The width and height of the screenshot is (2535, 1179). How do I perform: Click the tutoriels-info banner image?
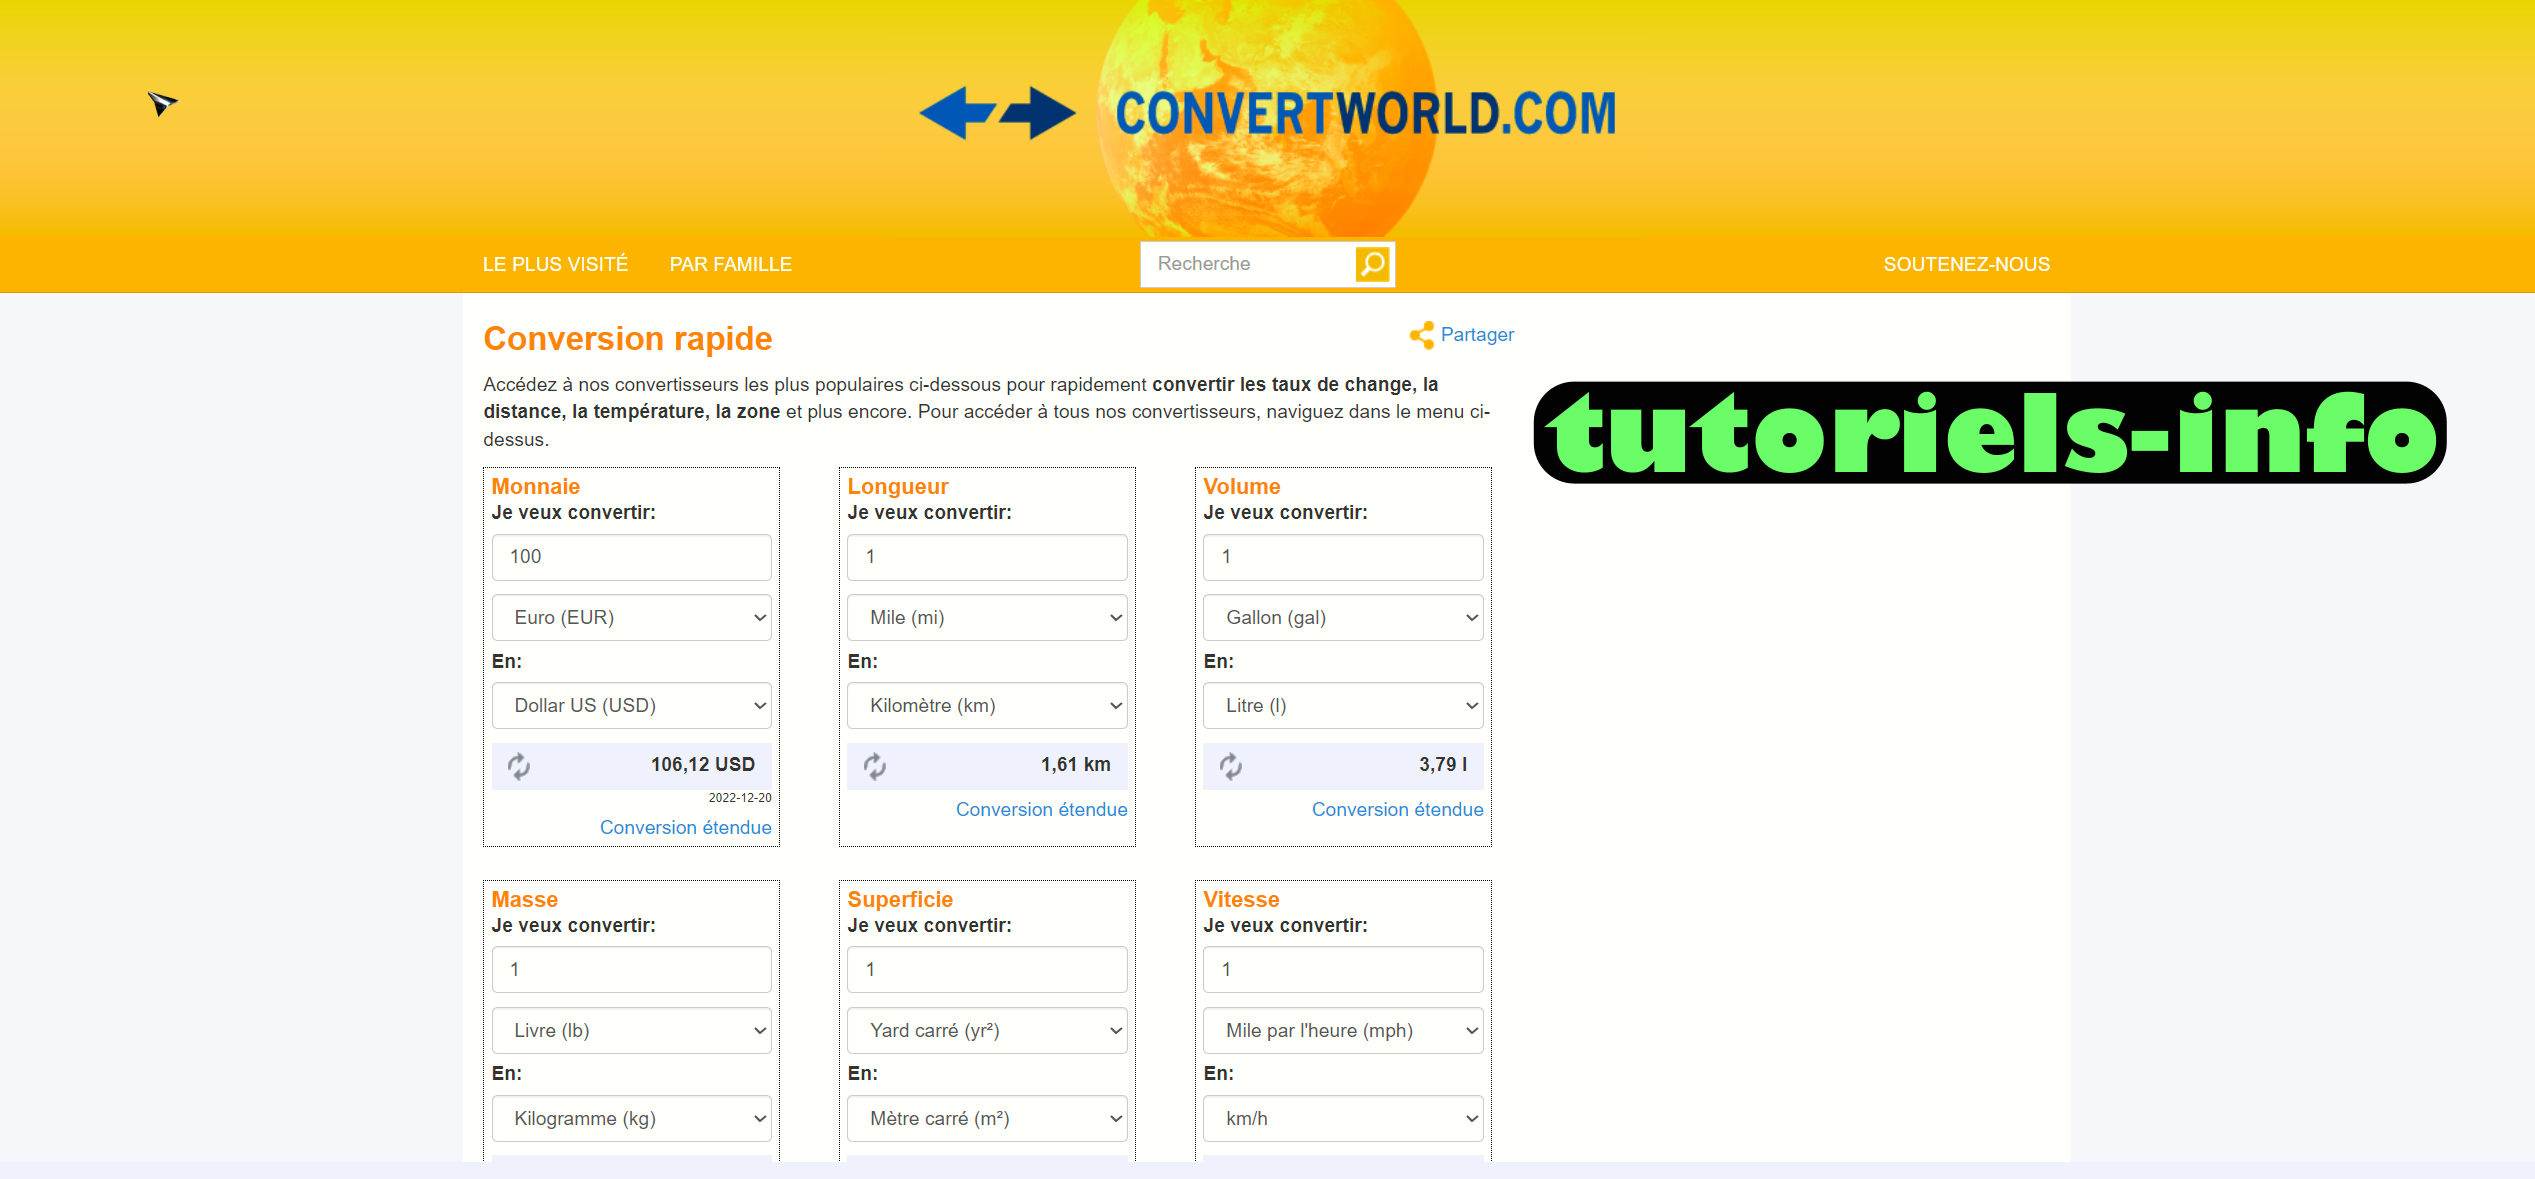pyautogui.click(x=1989, y=432)
